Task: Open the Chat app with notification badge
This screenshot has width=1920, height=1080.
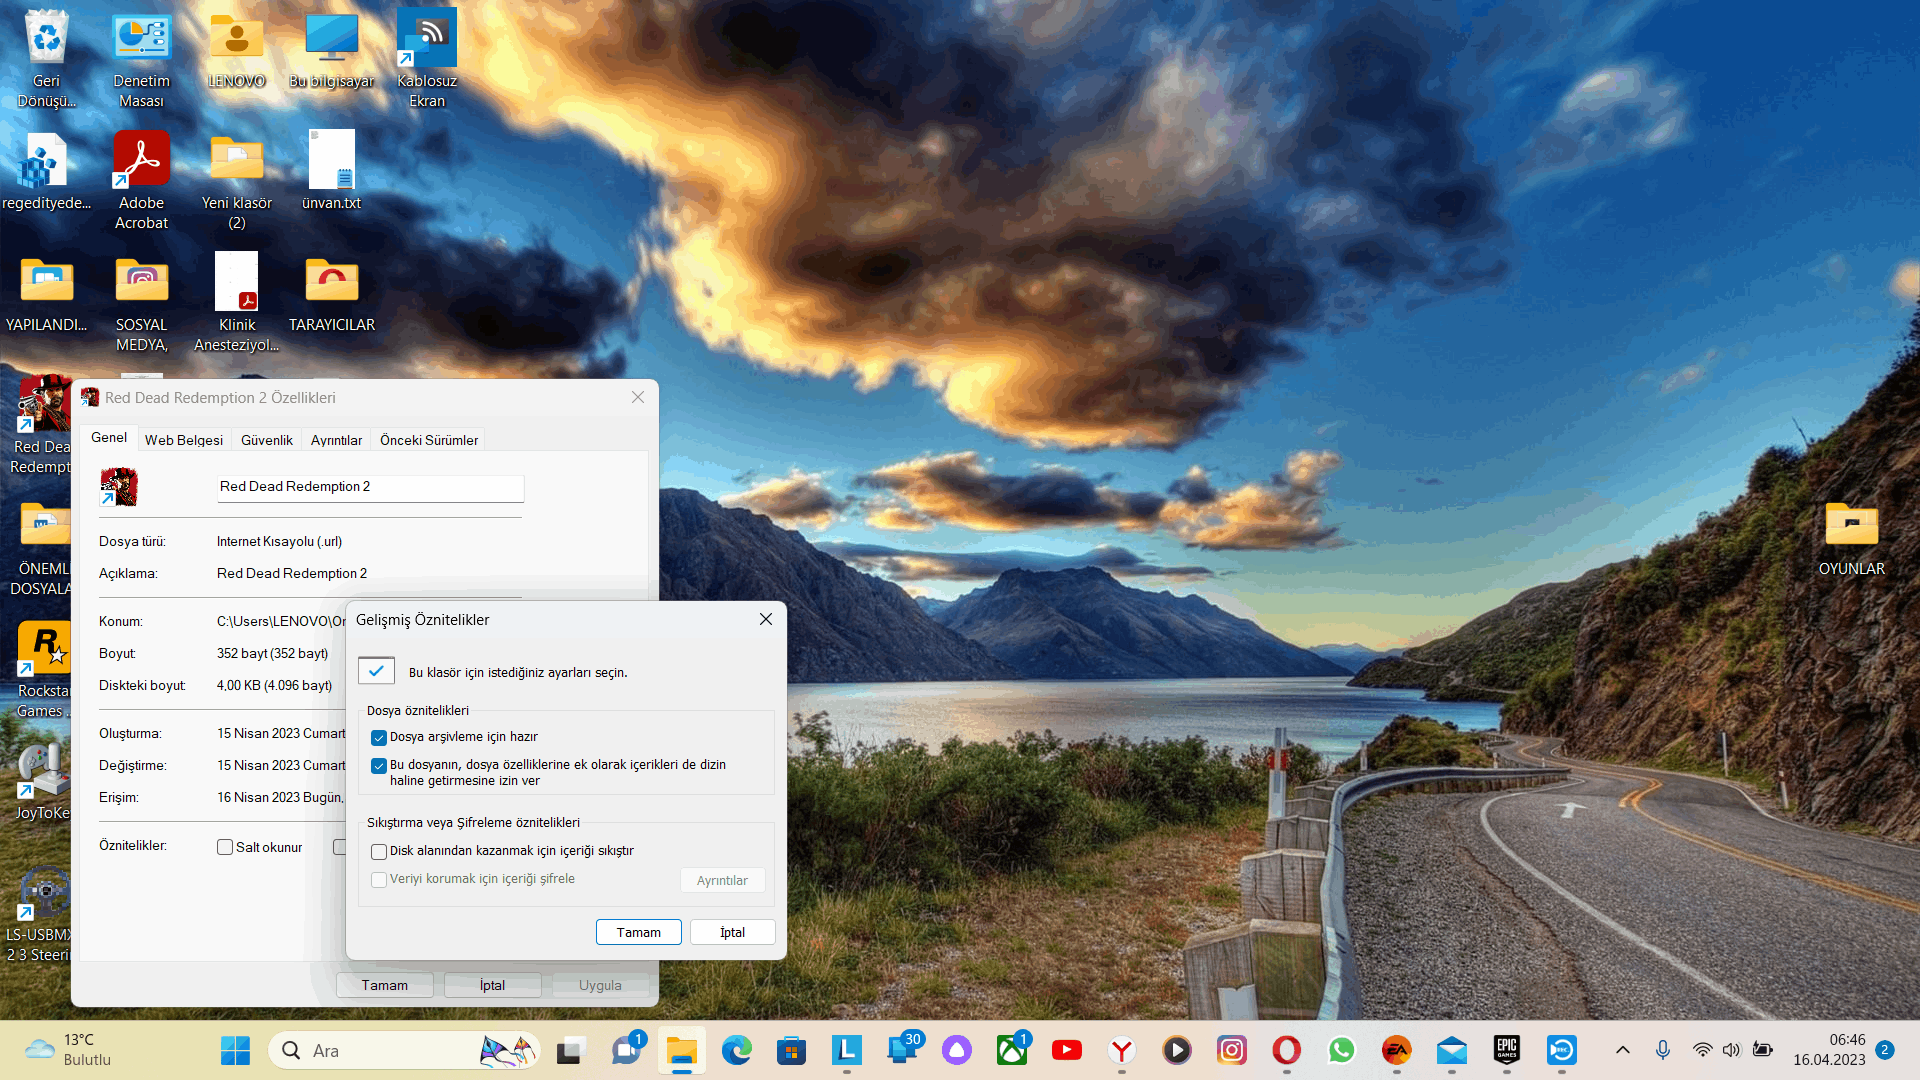Action: click(627, 1050)
